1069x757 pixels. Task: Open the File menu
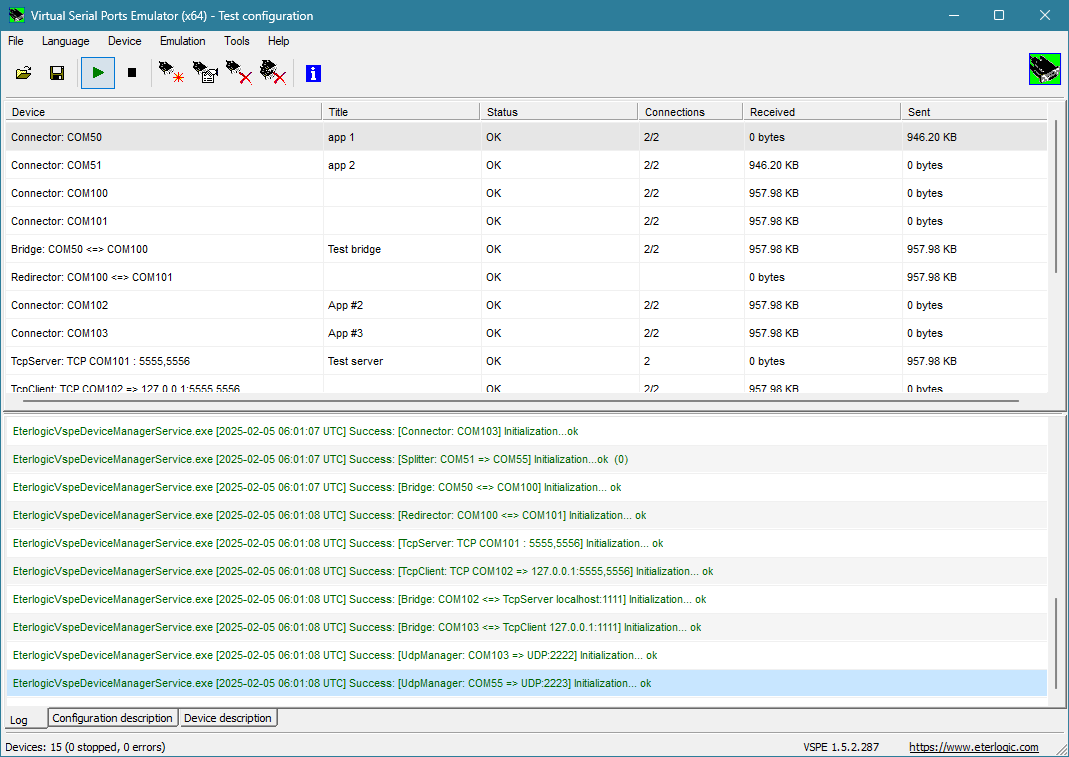(x=16, y=41)
